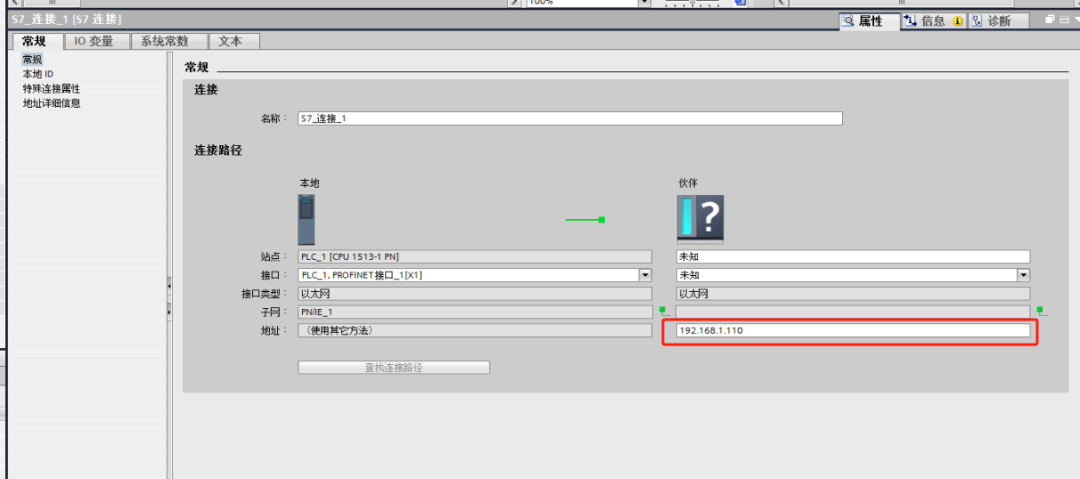Click the green connection line between local and partner
Viewport: 1080px width, 479px height.
click(585, 220)
